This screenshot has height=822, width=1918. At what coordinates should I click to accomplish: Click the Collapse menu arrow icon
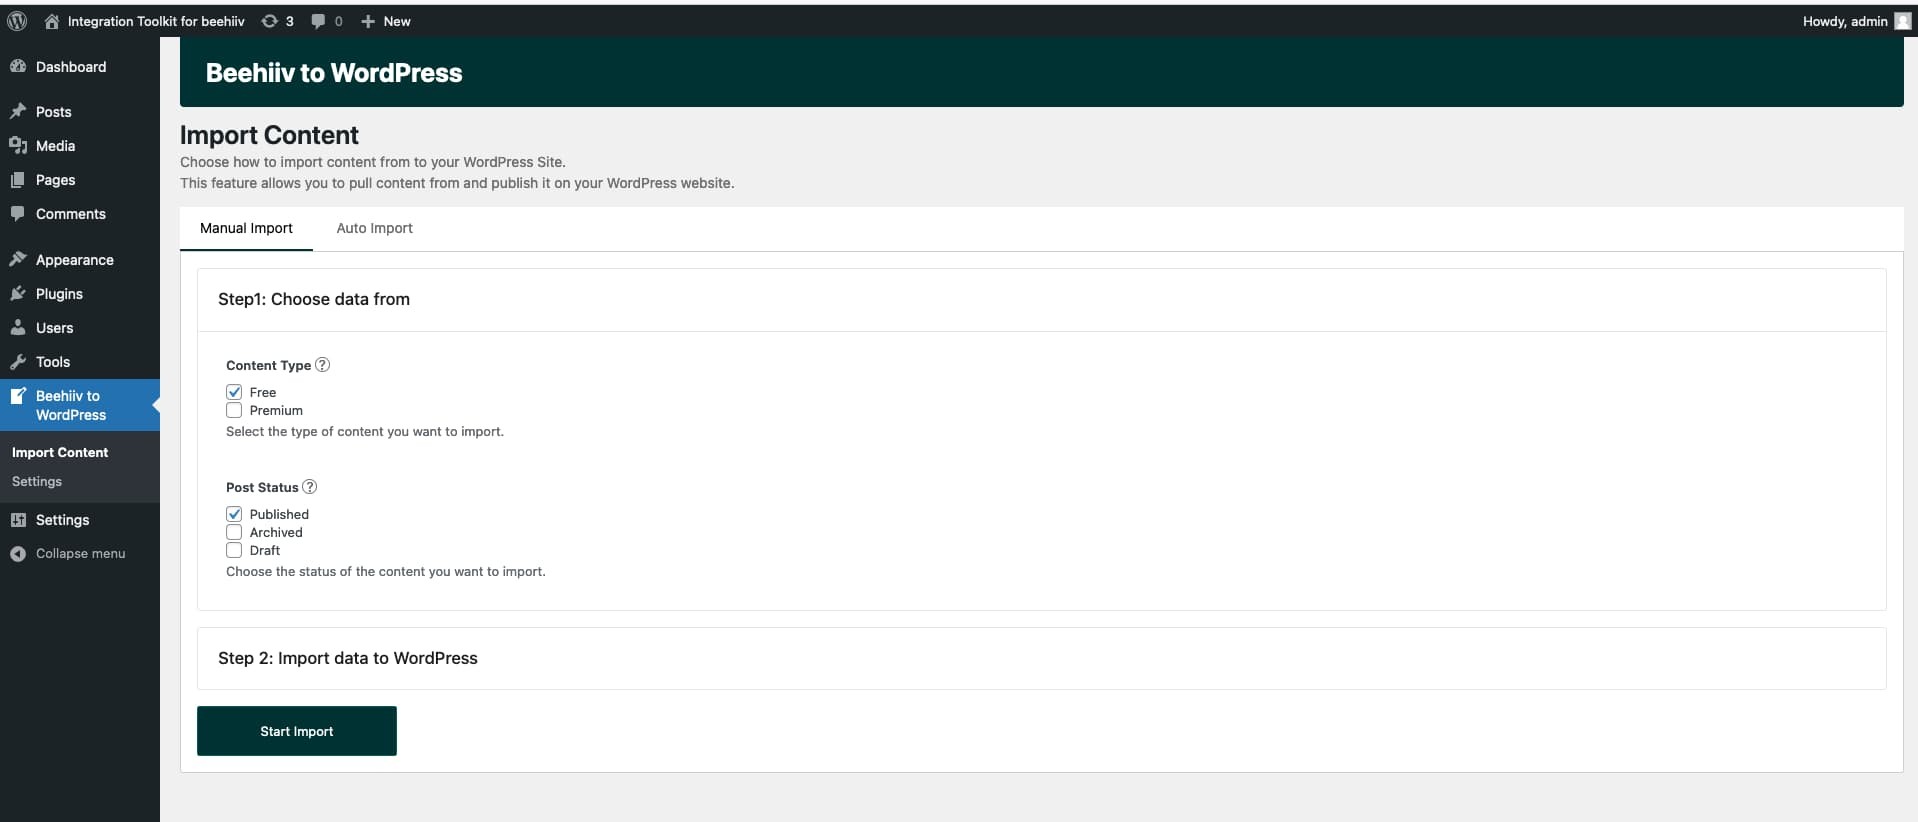pyautogui.click(x=18, y=554)
